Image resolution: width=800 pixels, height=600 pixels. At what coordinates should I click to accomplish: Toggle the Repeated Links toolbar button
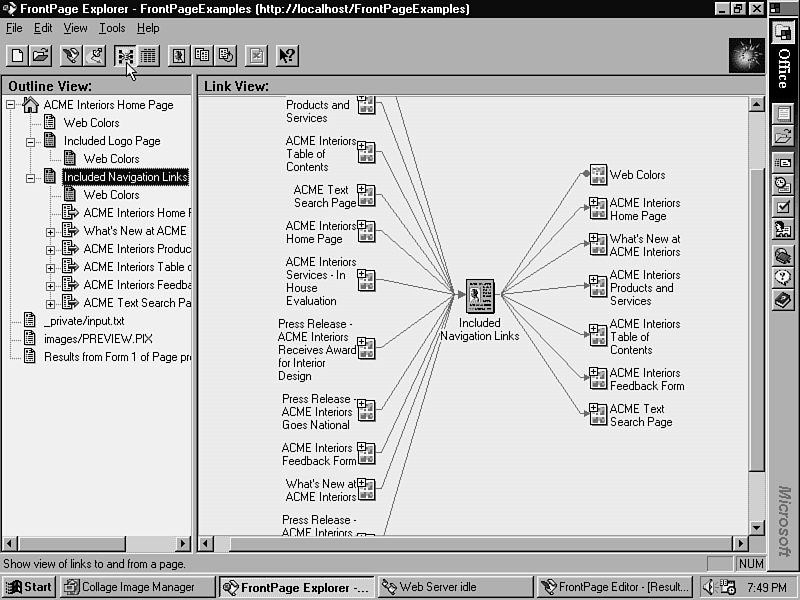(x=202, y=56)
